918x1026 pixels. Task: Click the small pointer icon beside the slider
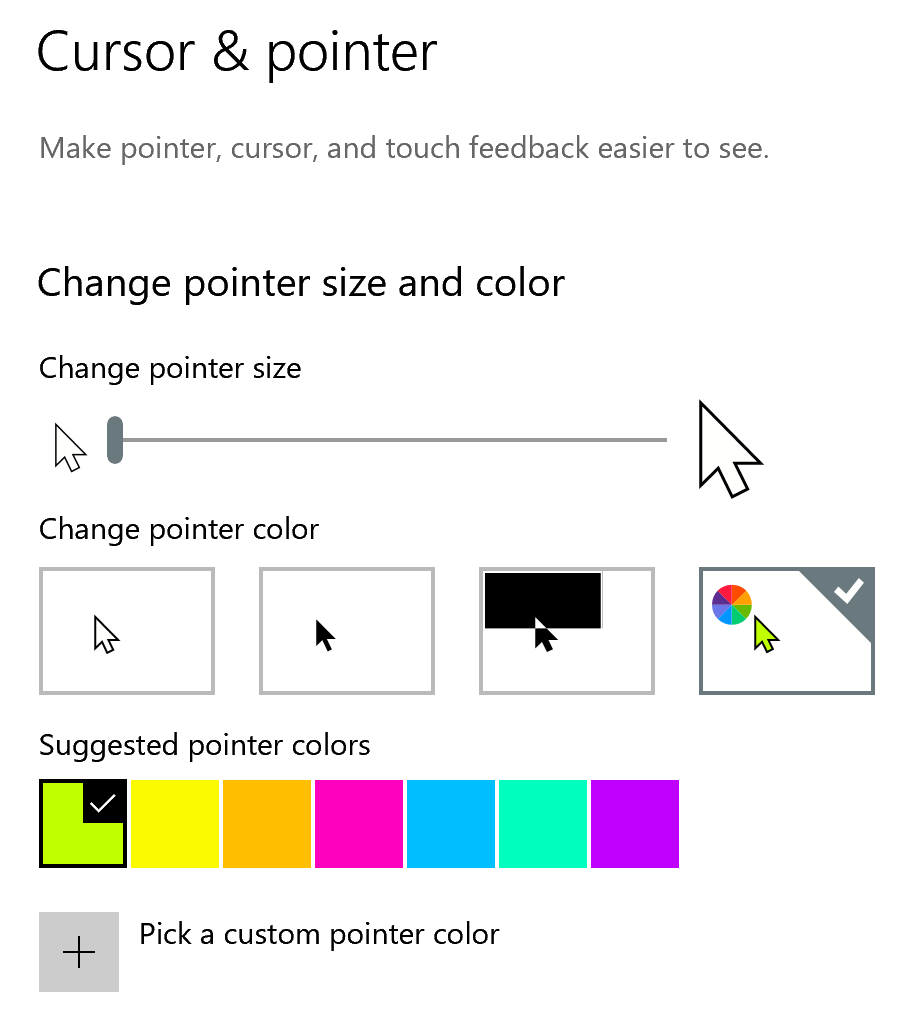[x=70, y=446]
